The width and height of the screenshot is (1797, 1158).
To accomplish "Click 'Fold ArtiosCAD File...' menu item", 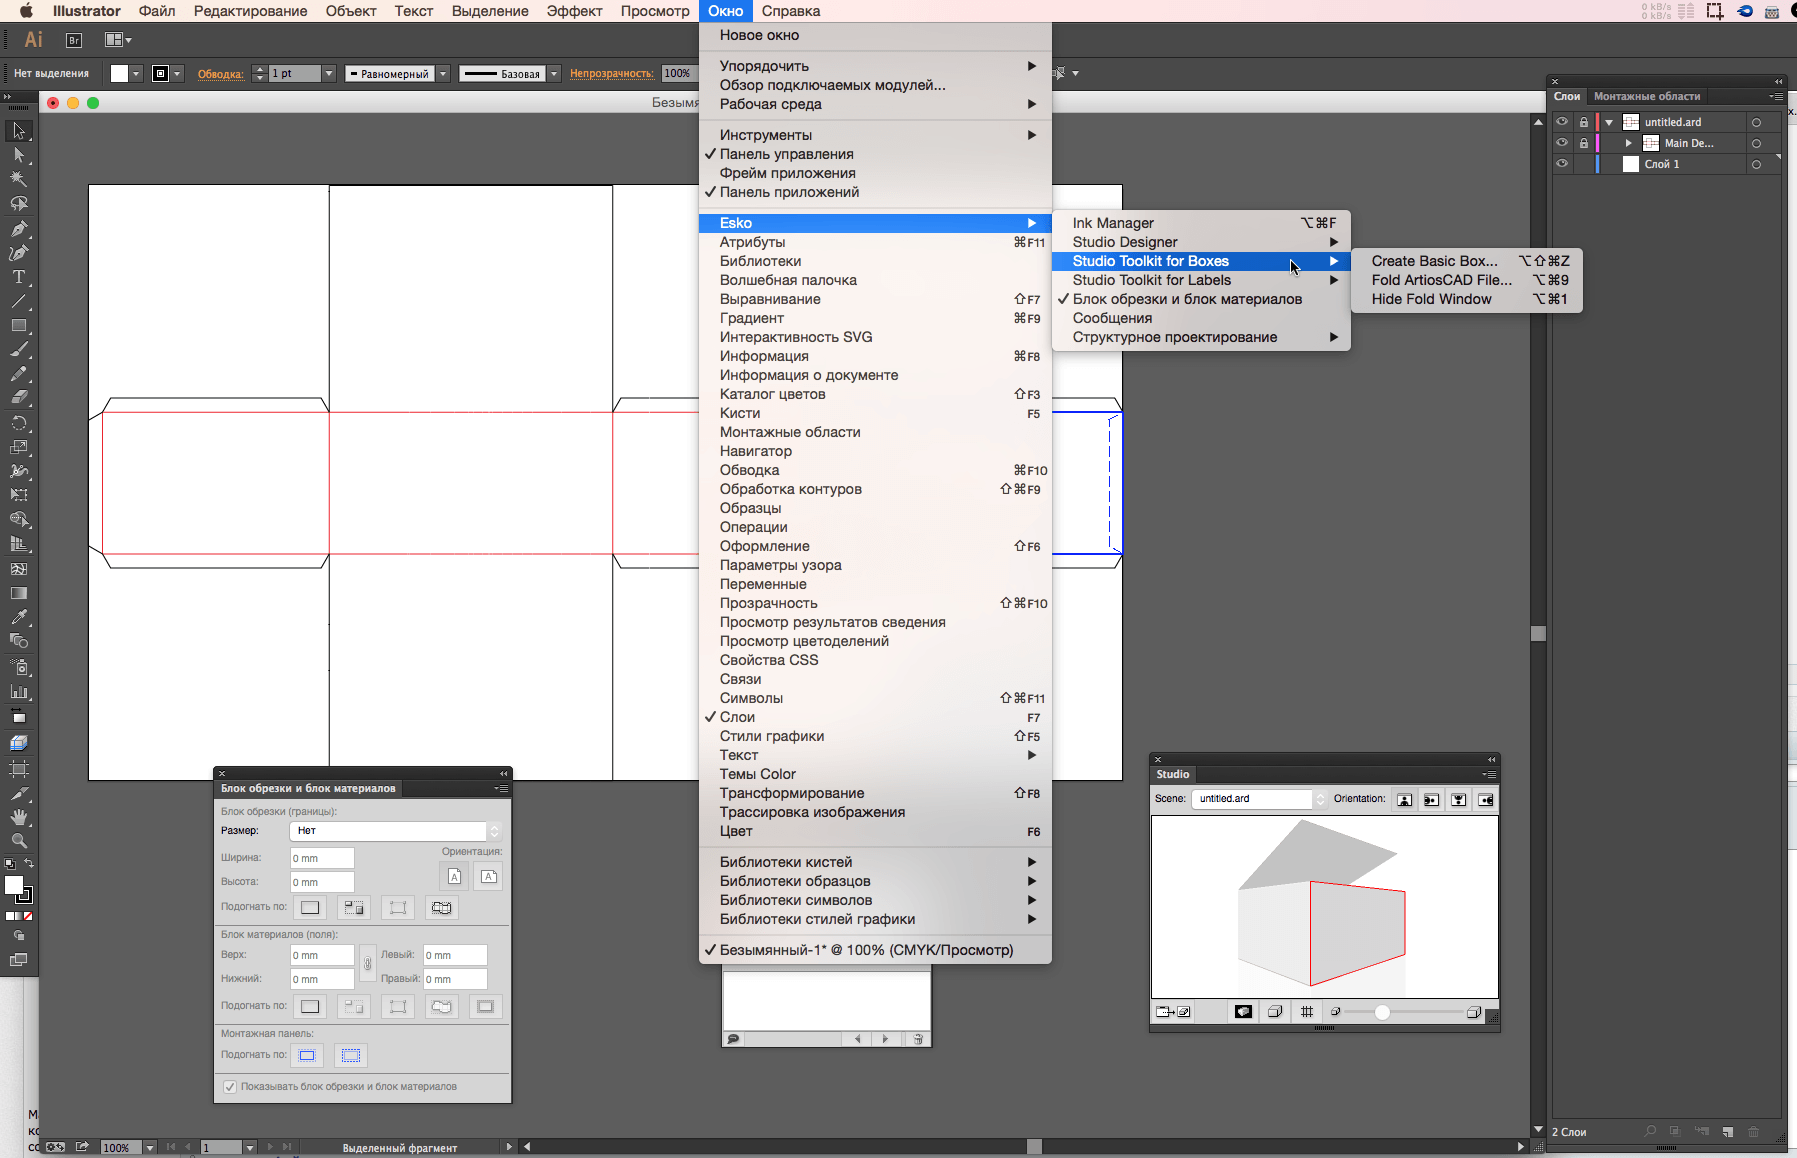I will (1466, 280).
